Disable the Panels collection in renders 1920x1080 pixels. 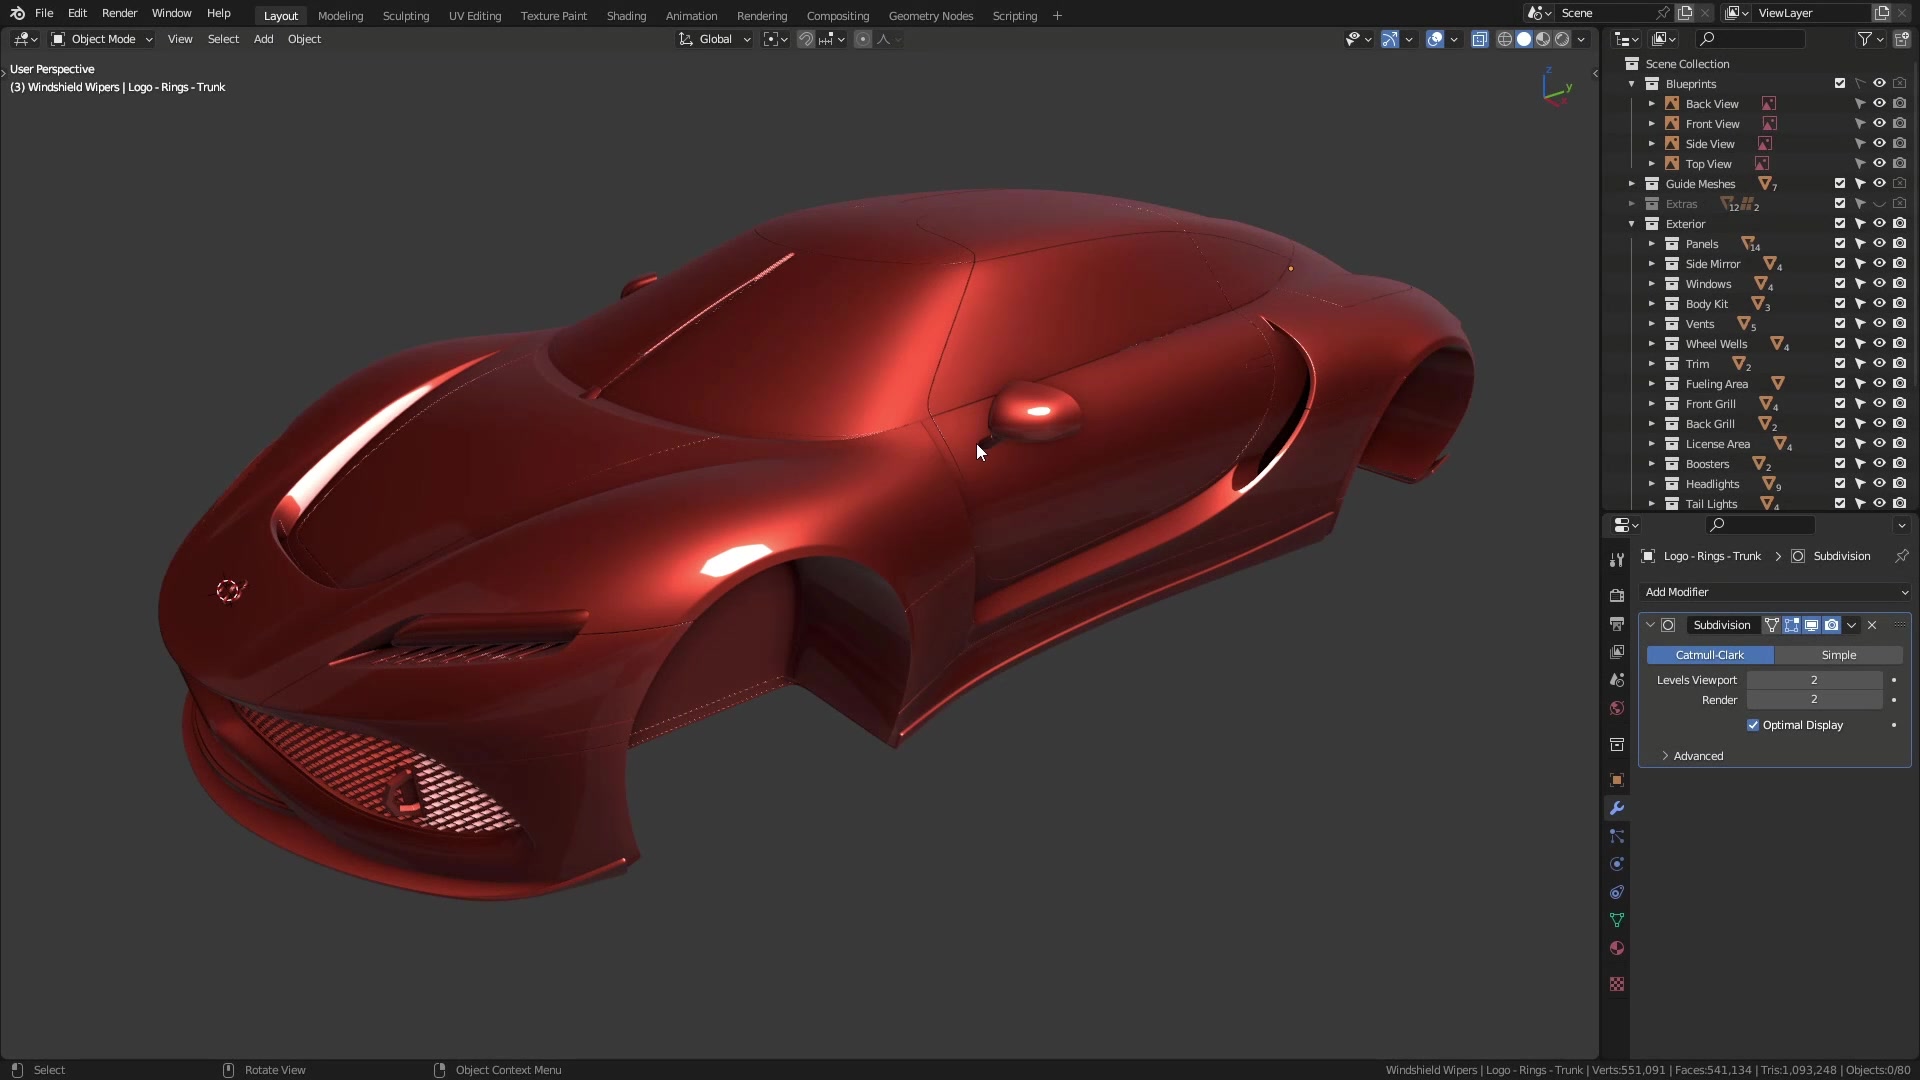coord(1900,244)
